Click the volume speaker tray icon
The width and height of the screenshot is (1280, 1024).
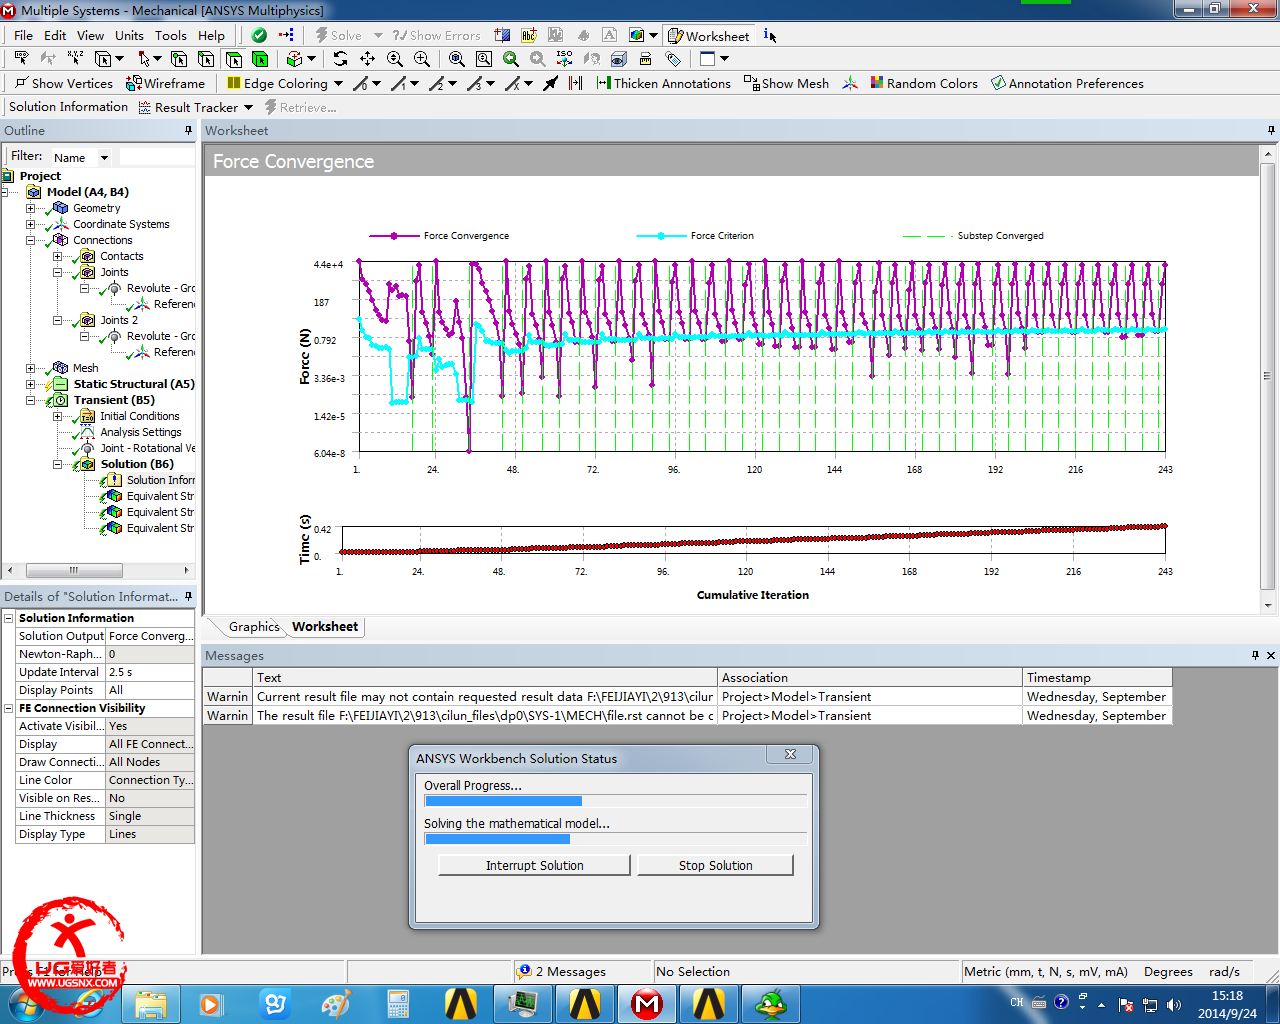1173,1004
